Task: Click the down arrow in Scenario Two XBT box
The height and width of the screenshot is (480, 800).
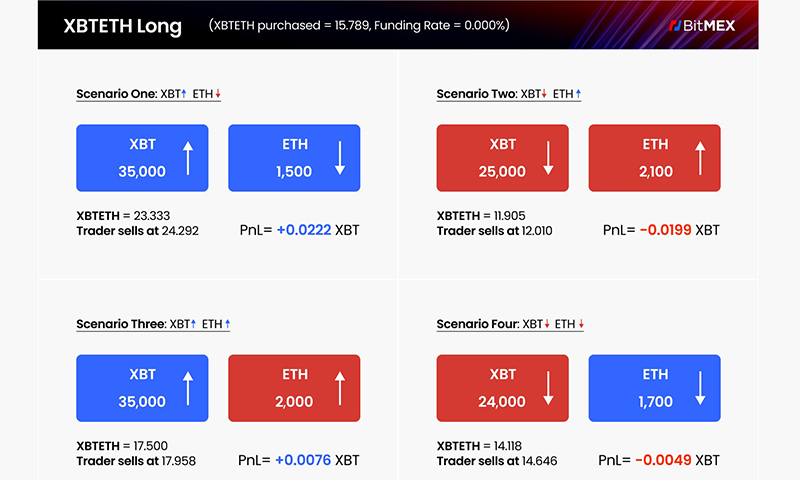Action: point(548,158)
